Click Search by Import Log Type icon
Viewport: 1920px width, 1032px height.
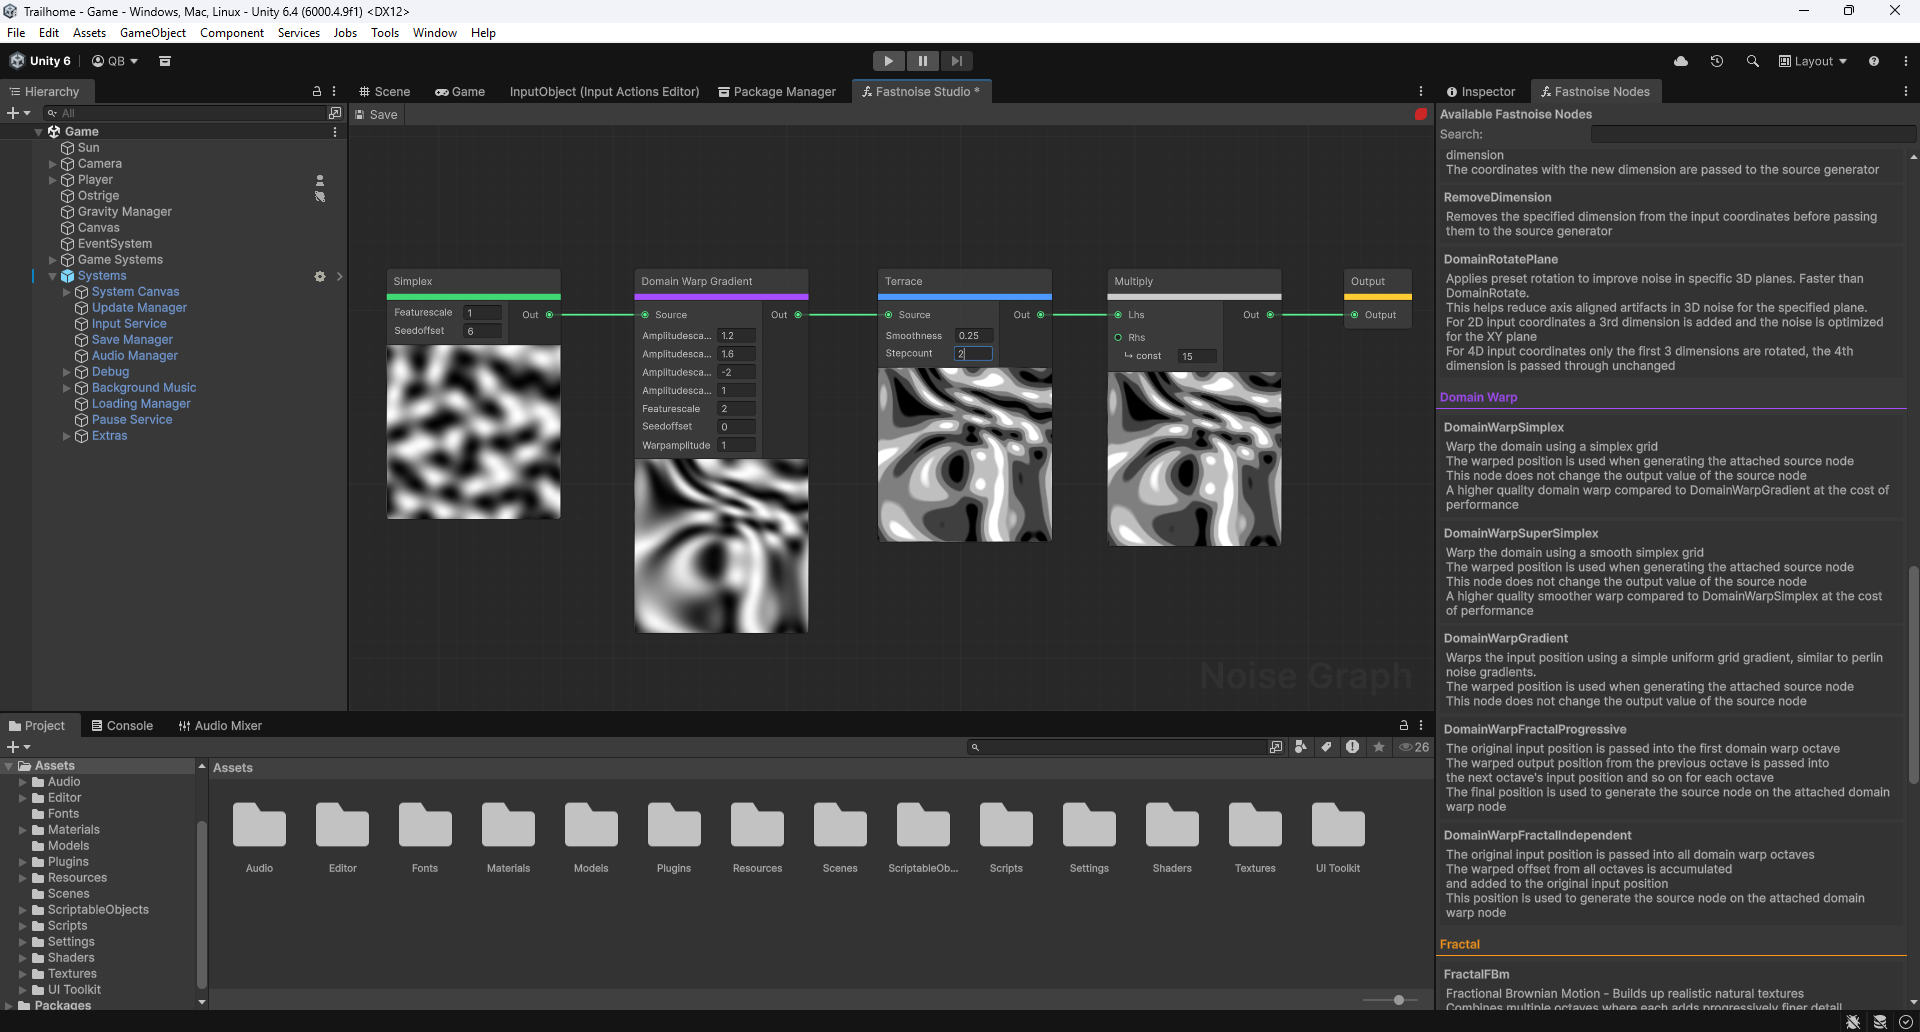click(x=1352, y=747)
